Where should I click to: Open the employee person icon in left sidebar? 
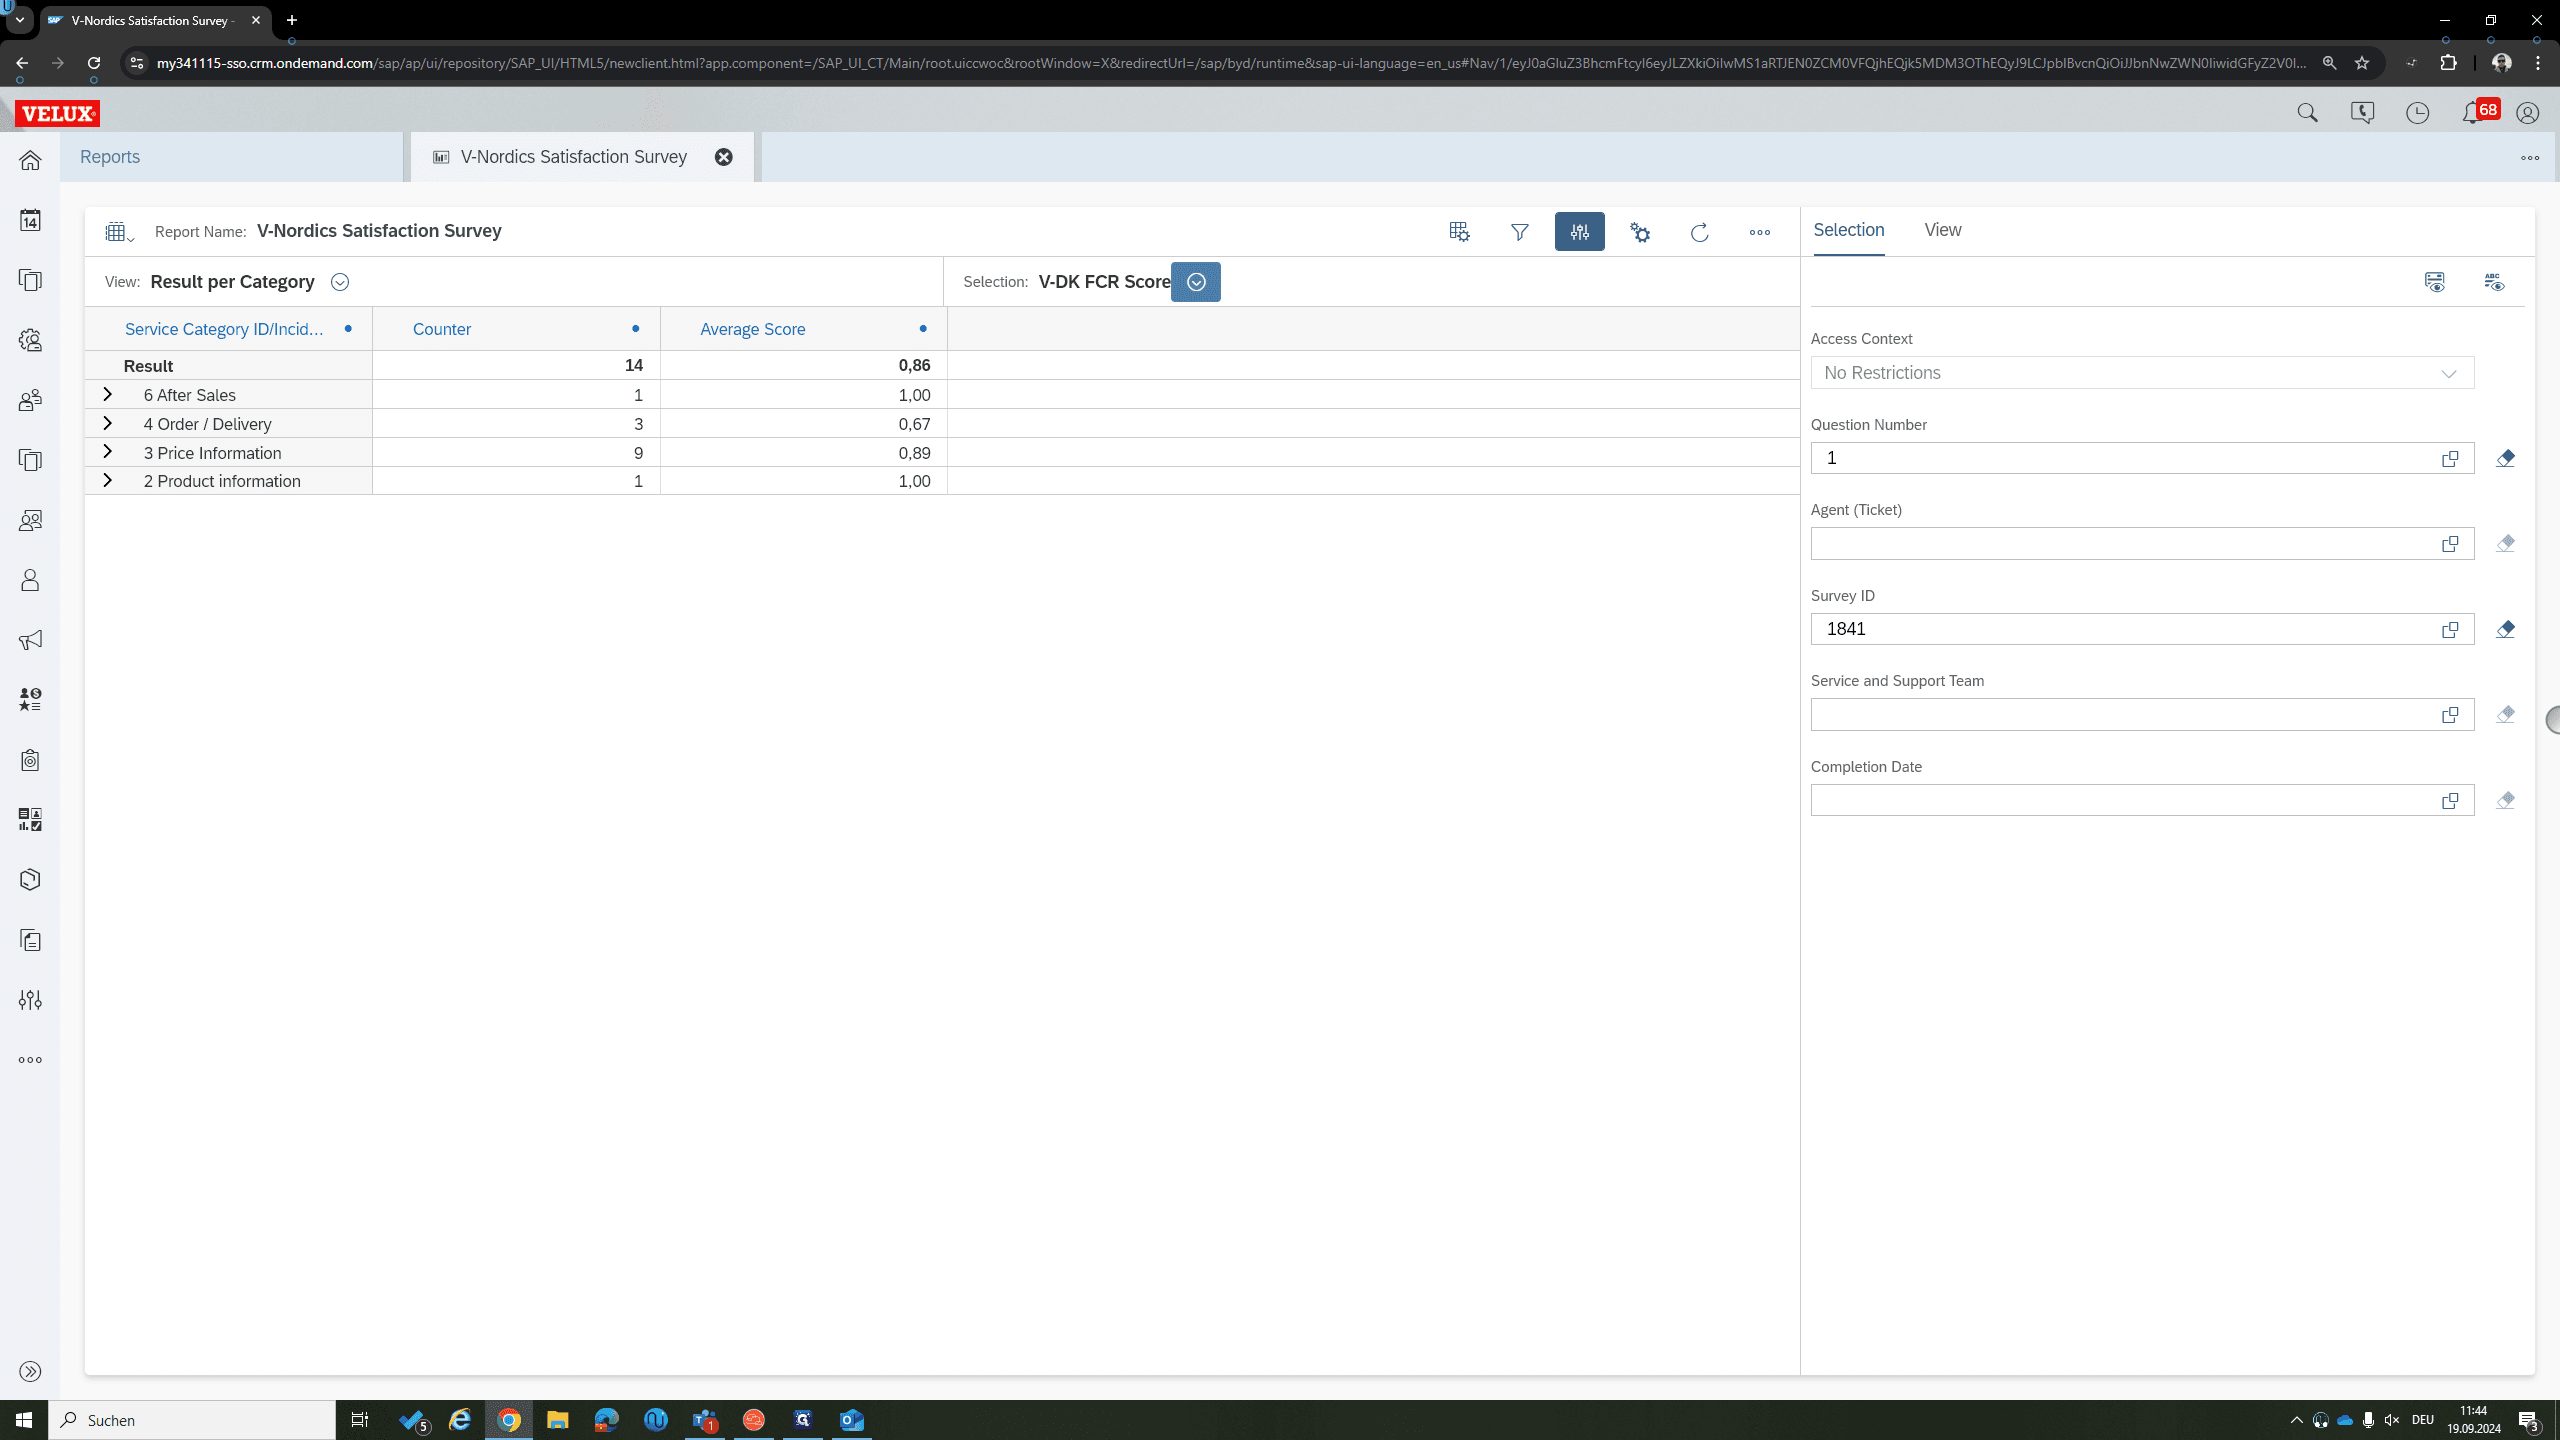point(30,580)
